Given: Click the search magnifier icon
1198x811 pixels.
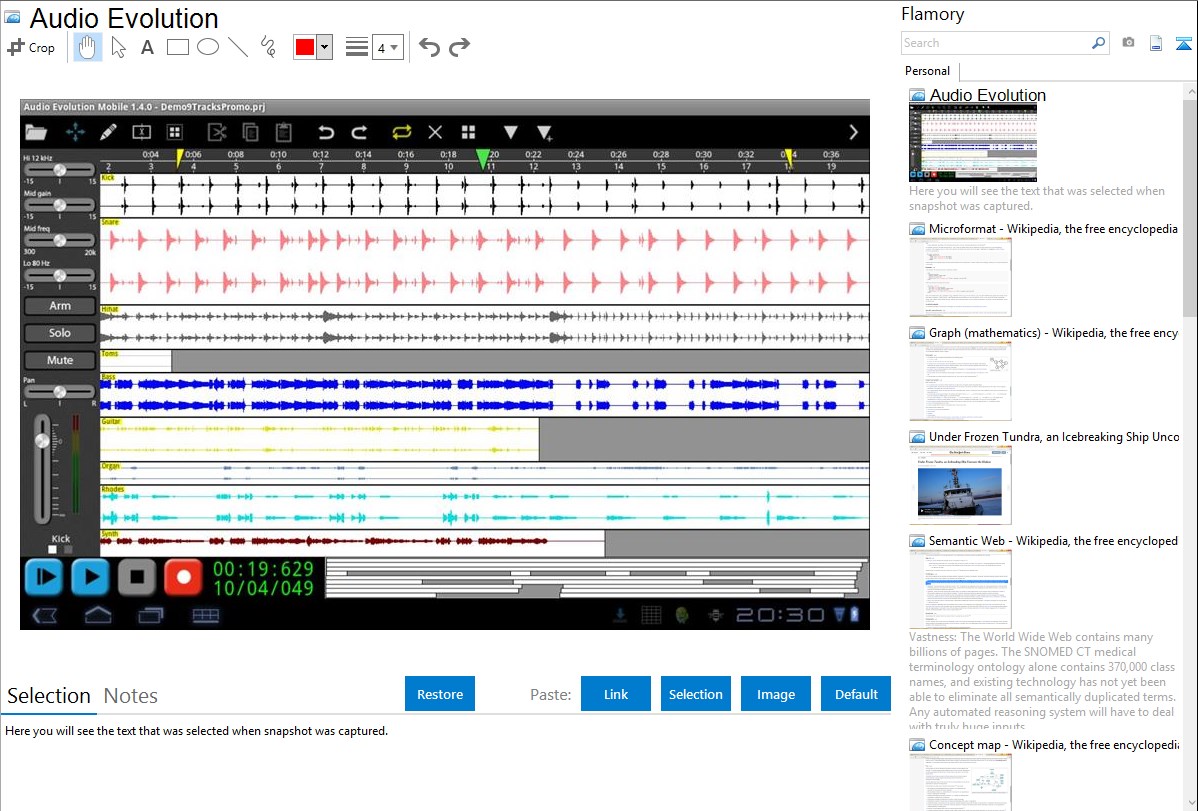Looking at the screenshot, I should [1098, 43].
